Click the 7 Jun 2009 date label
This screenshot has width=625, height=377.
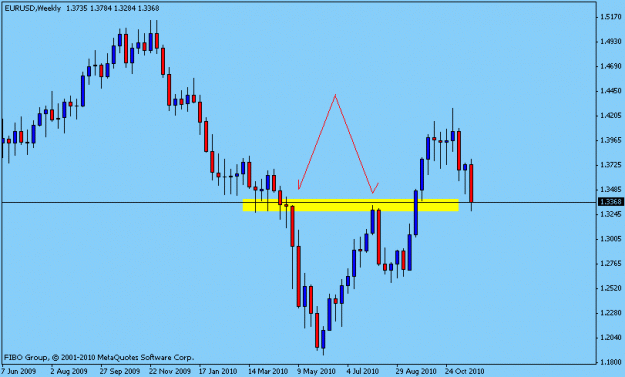(19, 371)
